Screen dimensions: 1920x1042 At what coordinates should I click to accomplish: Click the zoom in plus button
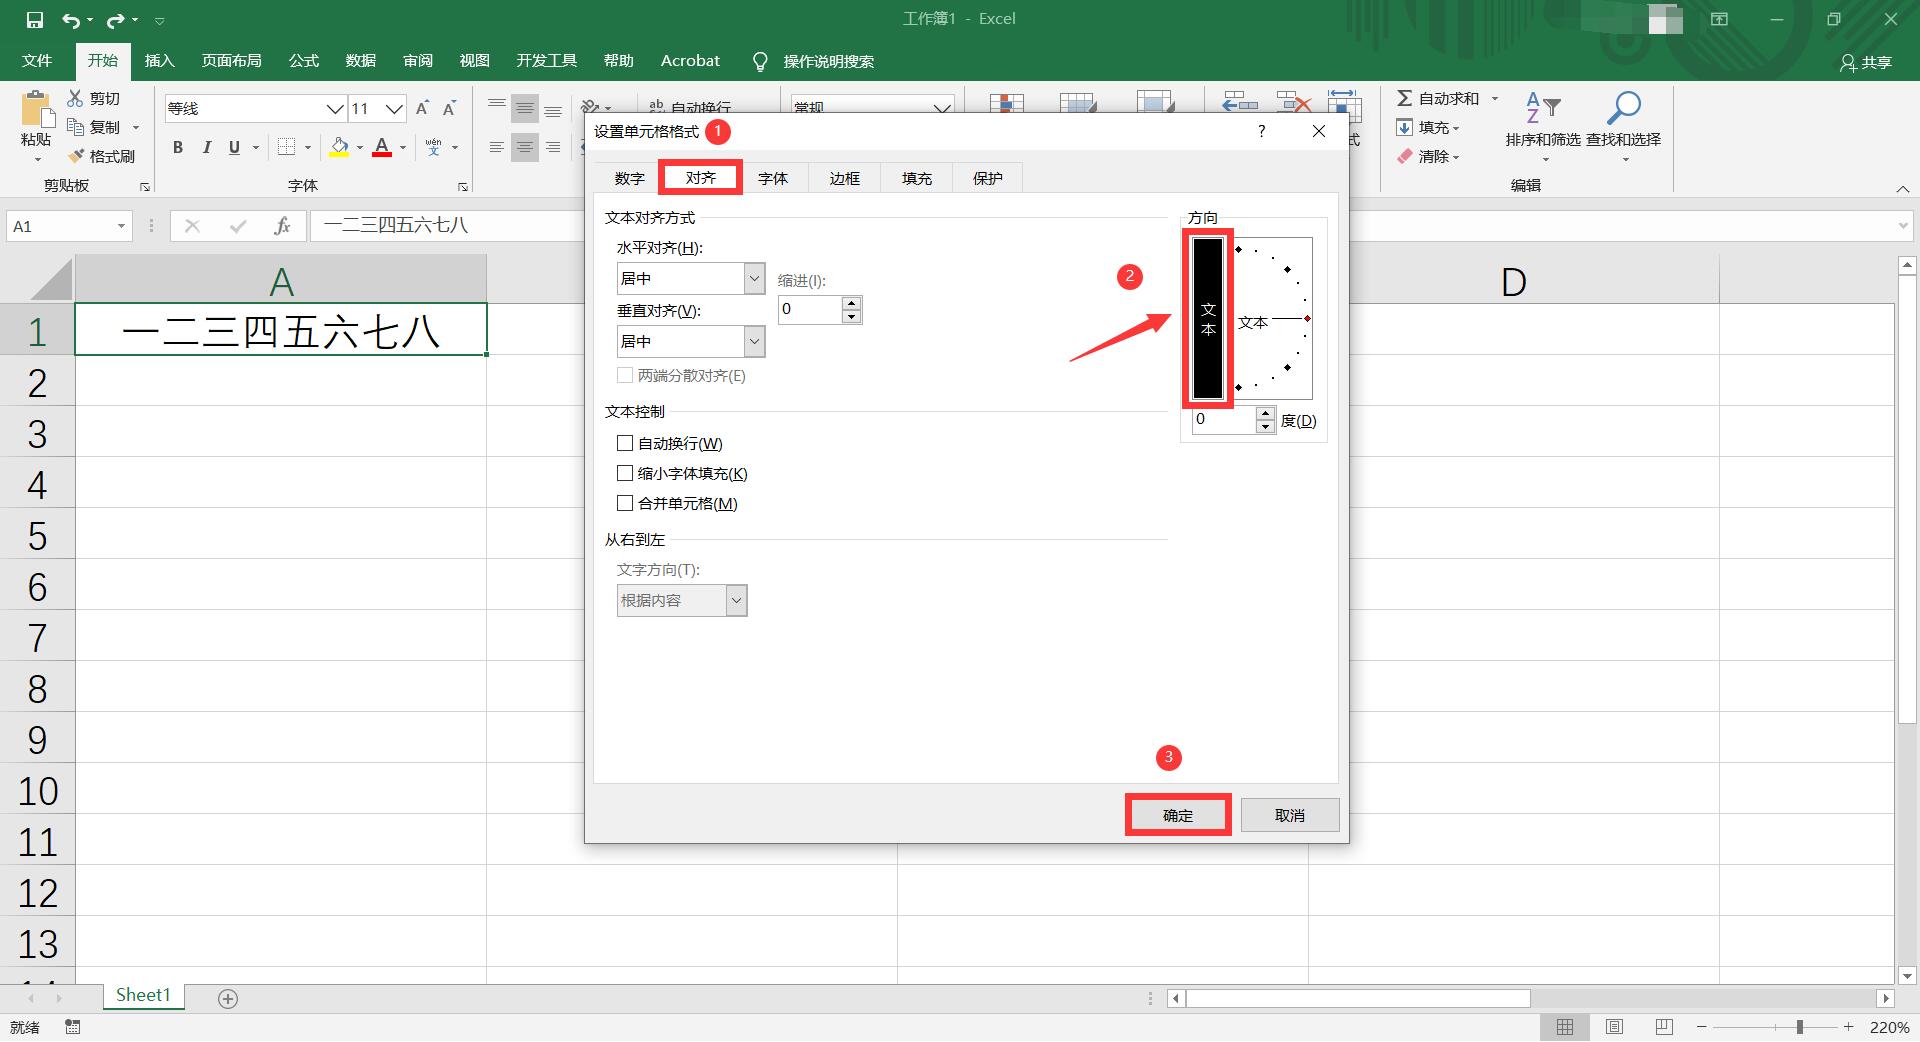point(1849,1027)
